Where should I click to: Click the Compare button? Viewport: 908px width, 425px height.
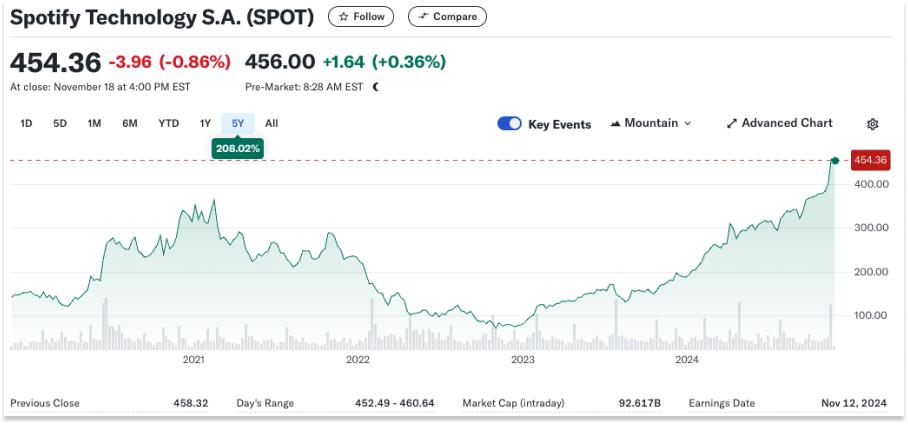point(447,17)
